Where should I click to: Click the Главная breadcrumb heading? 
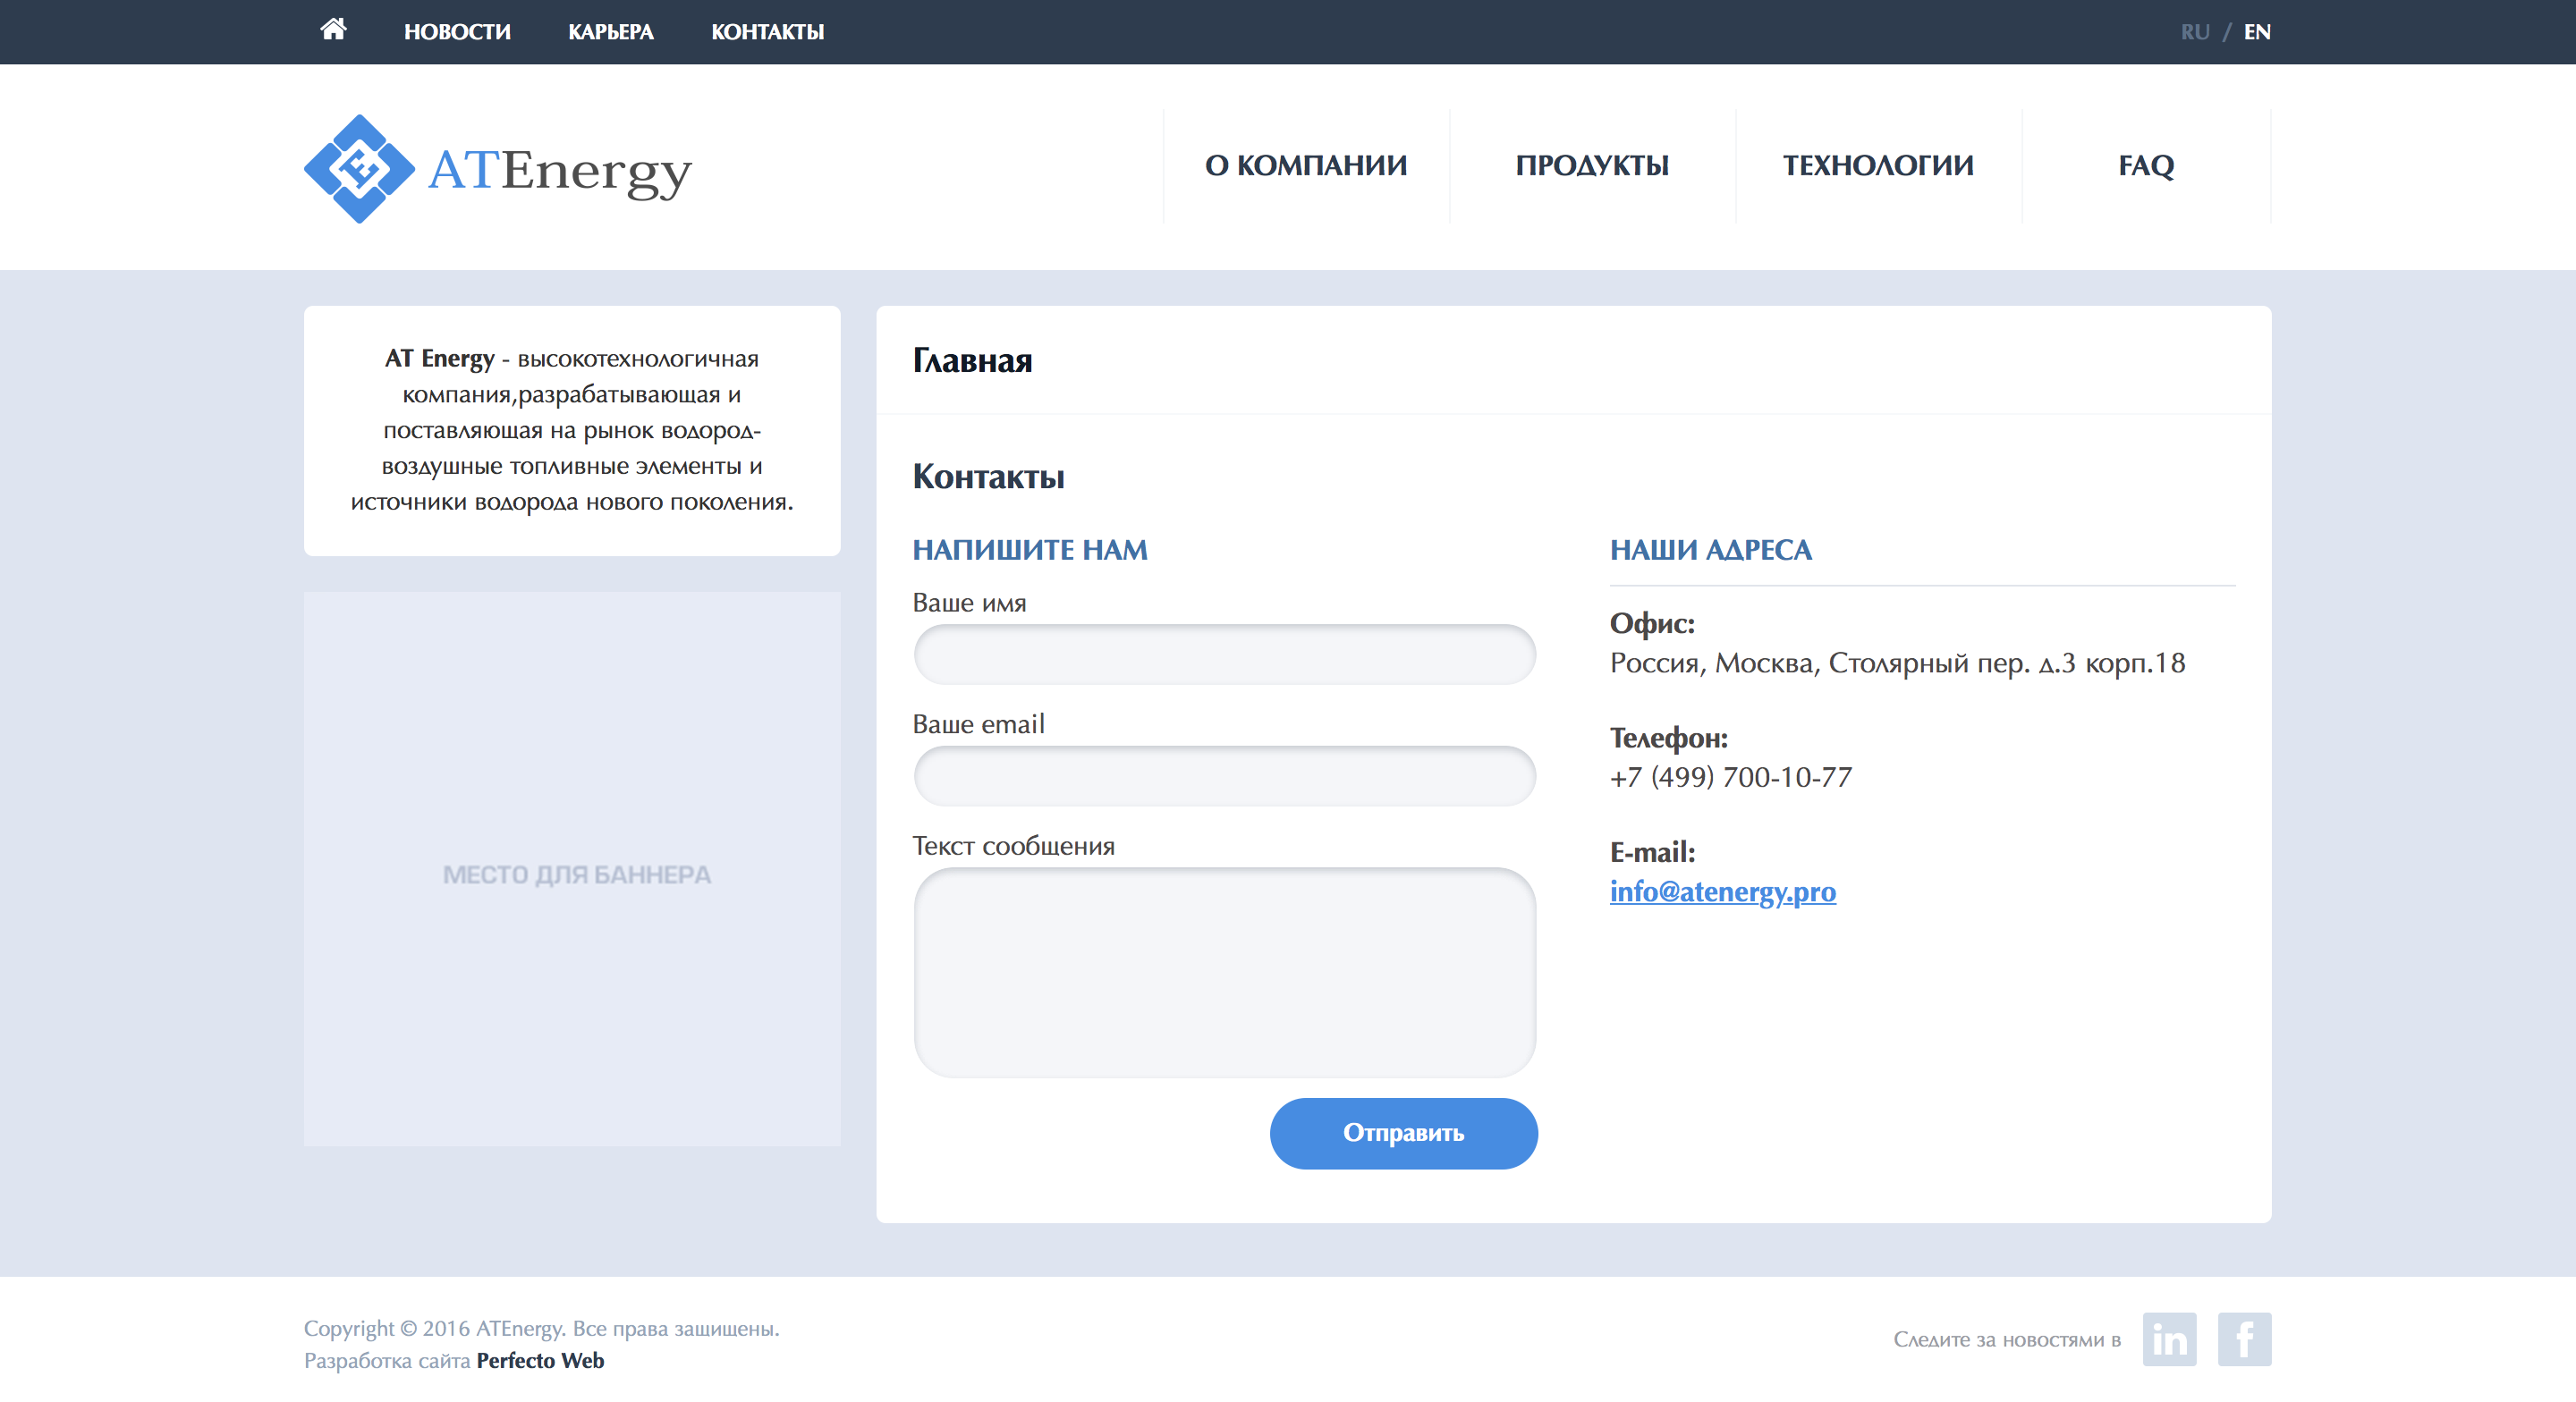[972, 360]
